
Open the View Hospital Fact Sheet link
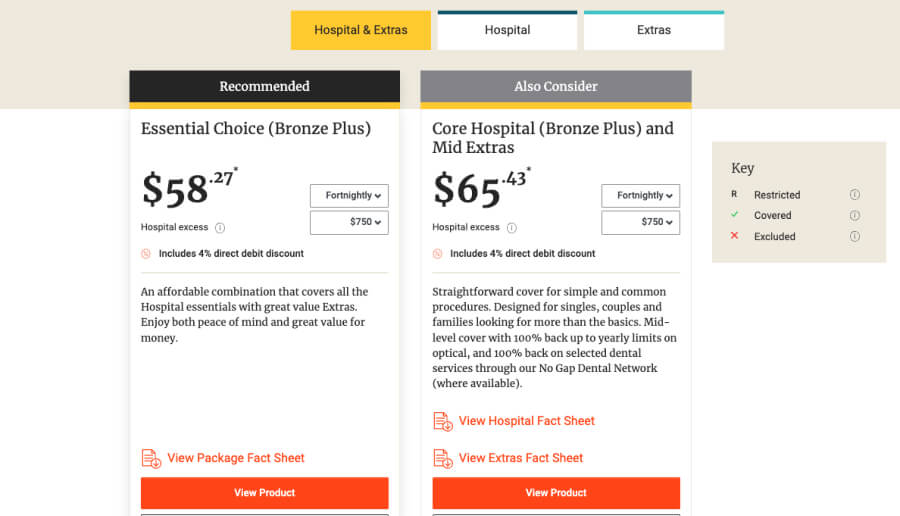coord(526,421)
